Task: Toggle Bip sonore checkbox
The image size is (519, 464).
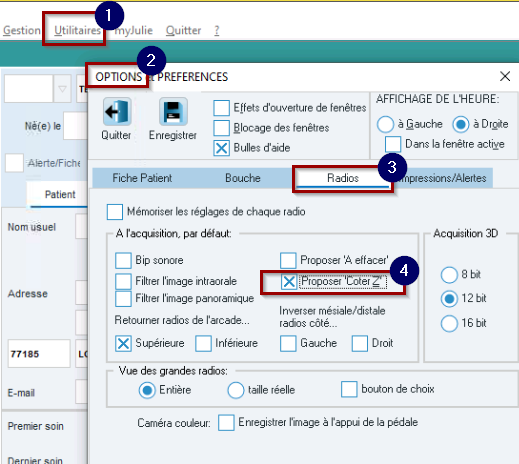Action: point(123,260)
